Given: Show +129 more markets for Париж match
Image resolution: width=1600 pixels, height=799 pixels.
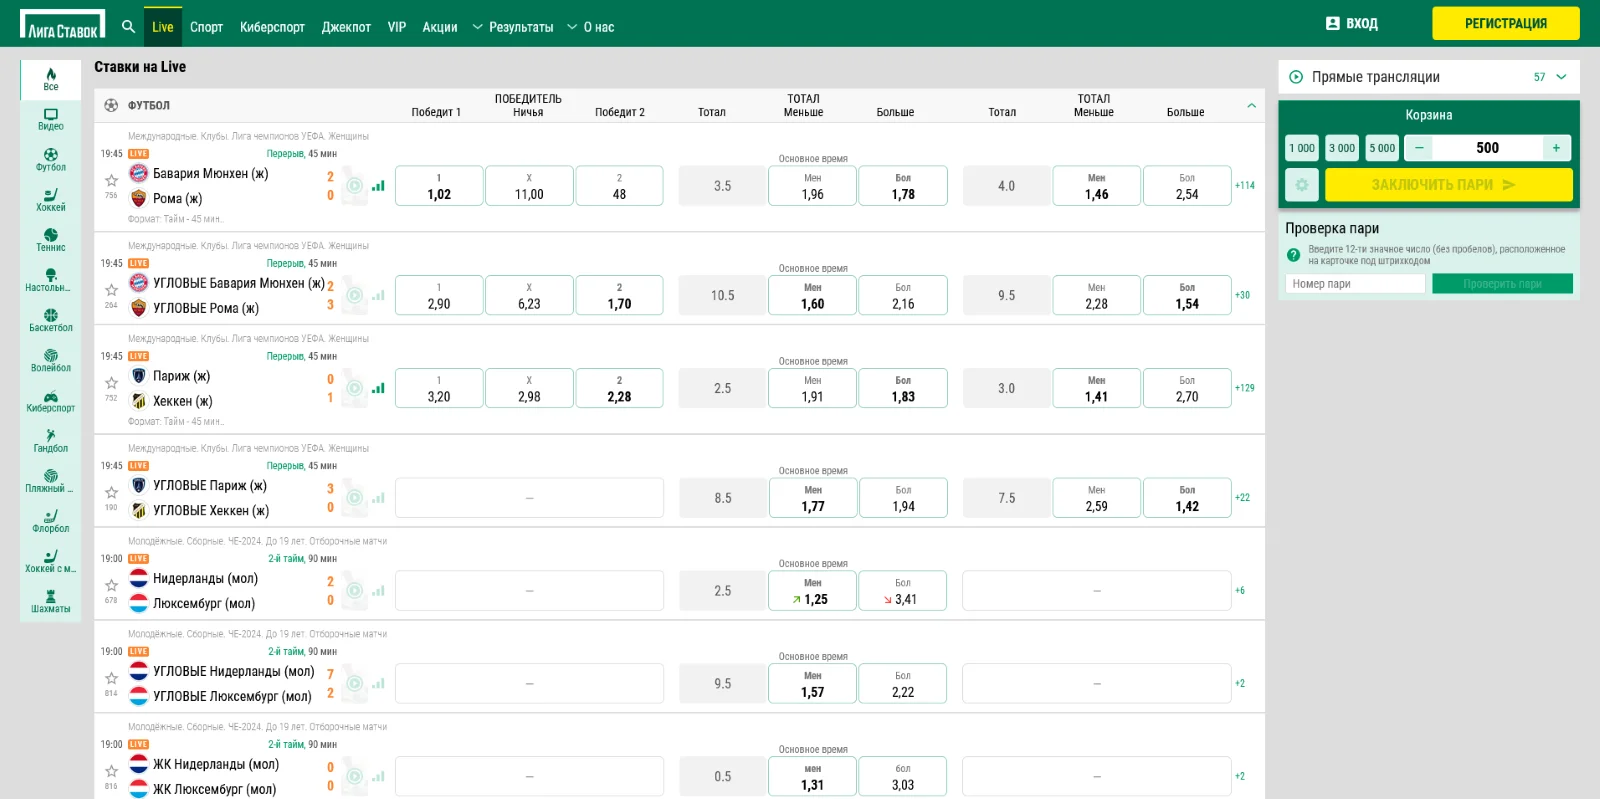Looking at the screenshot, I should pyautogui.click(x=1245, y=388).
